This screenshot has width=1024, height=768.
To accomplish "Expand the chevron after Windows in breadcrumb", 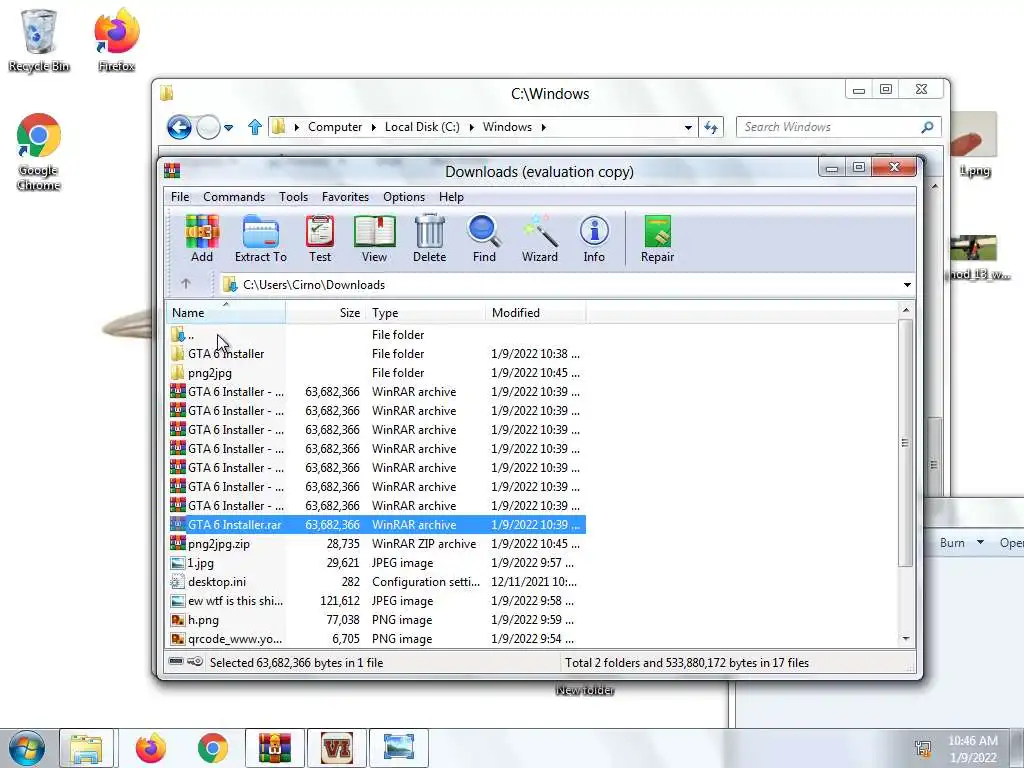I will 543,127.
